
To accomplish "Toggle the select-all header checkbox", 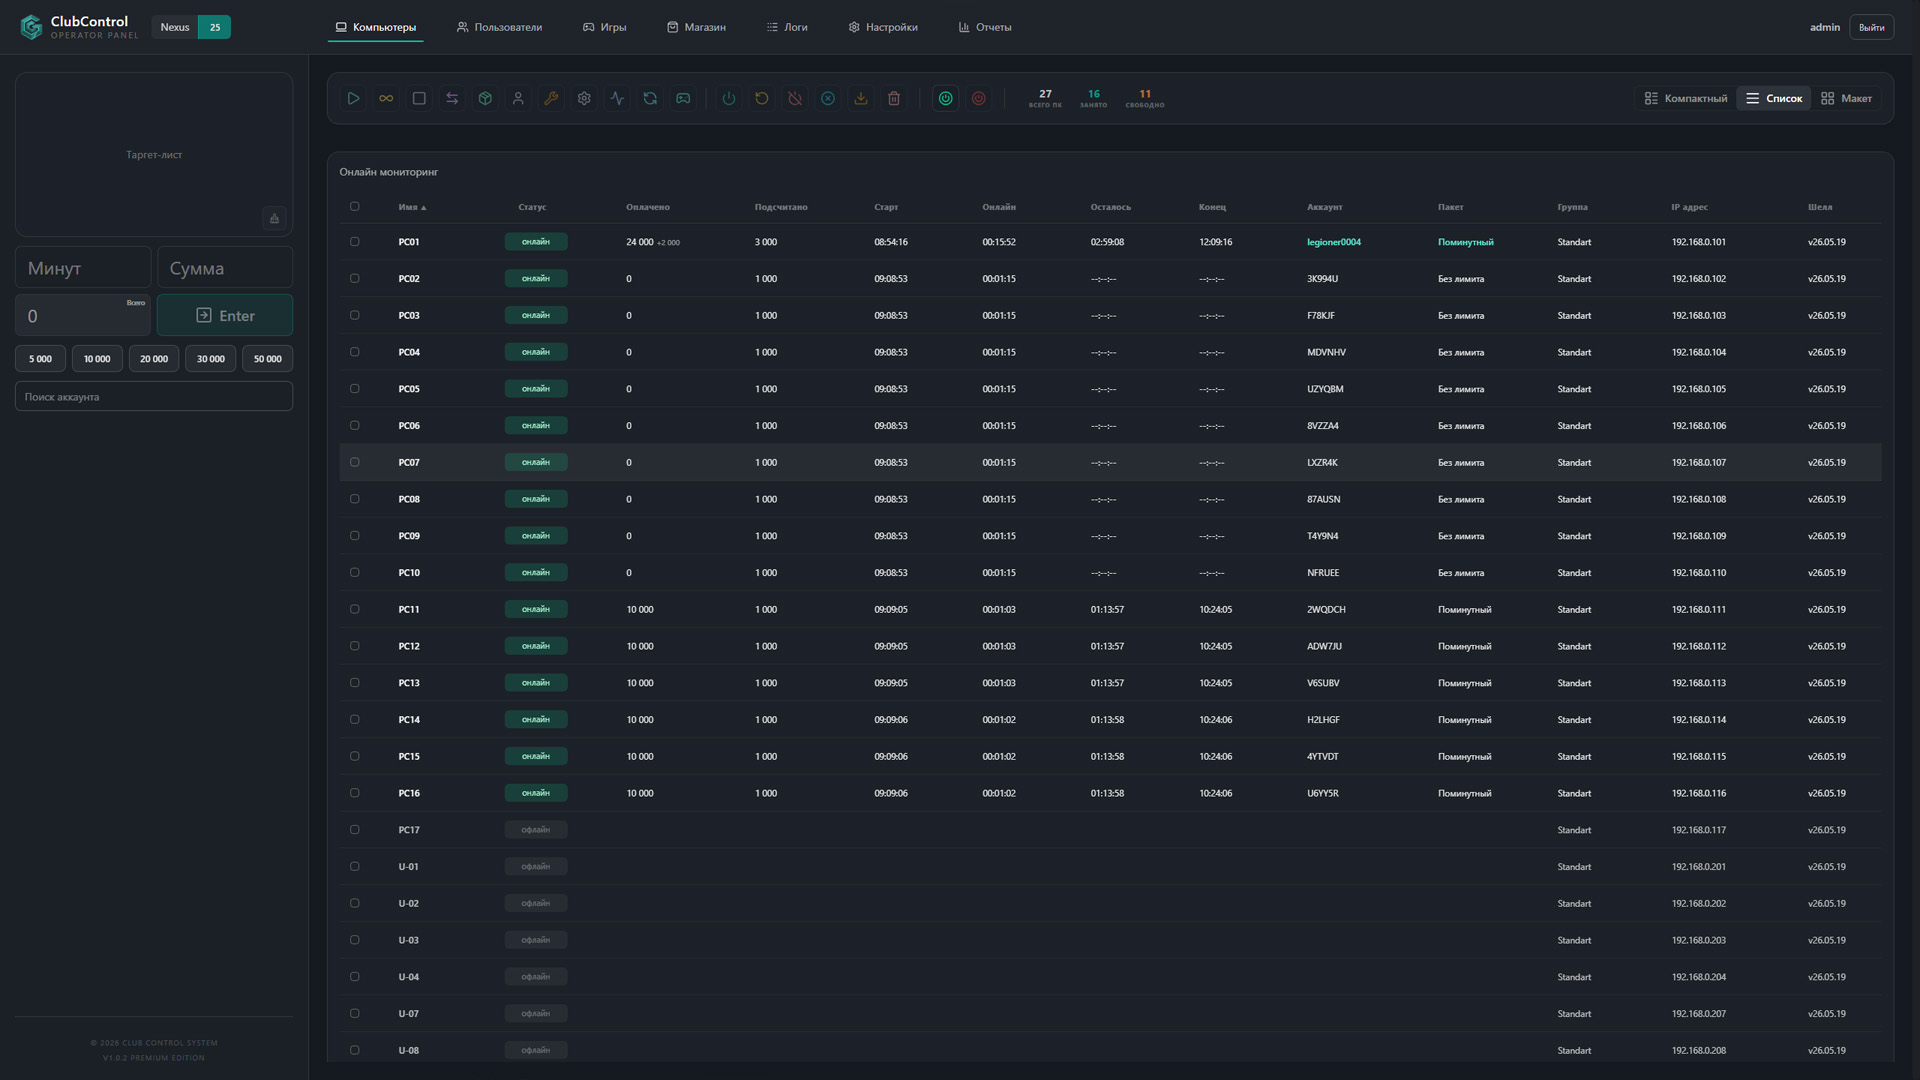I will [354, 207].
